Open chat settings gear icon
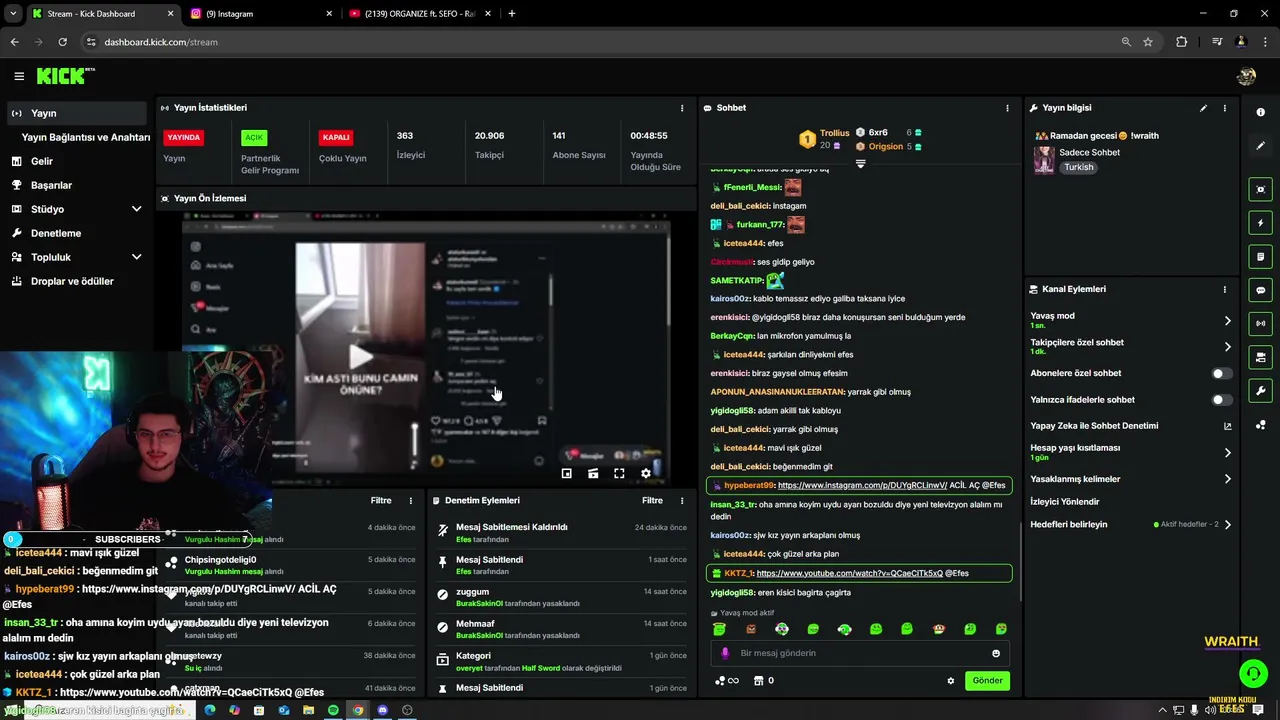Image resolution: width=1280 pixels, height=720 pixels. click(951, 681)
